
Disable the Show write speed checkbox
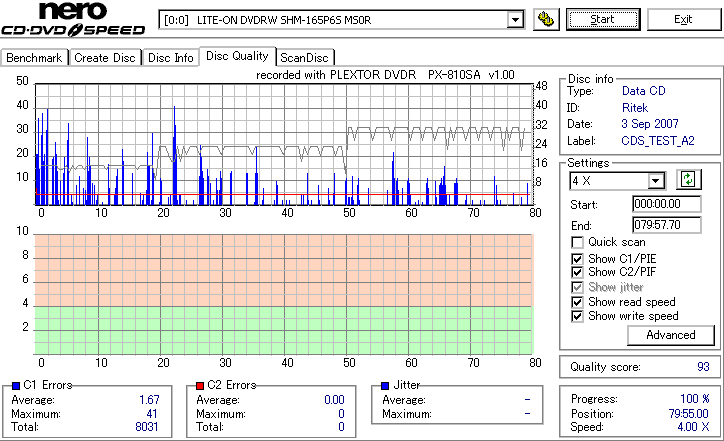577,316
